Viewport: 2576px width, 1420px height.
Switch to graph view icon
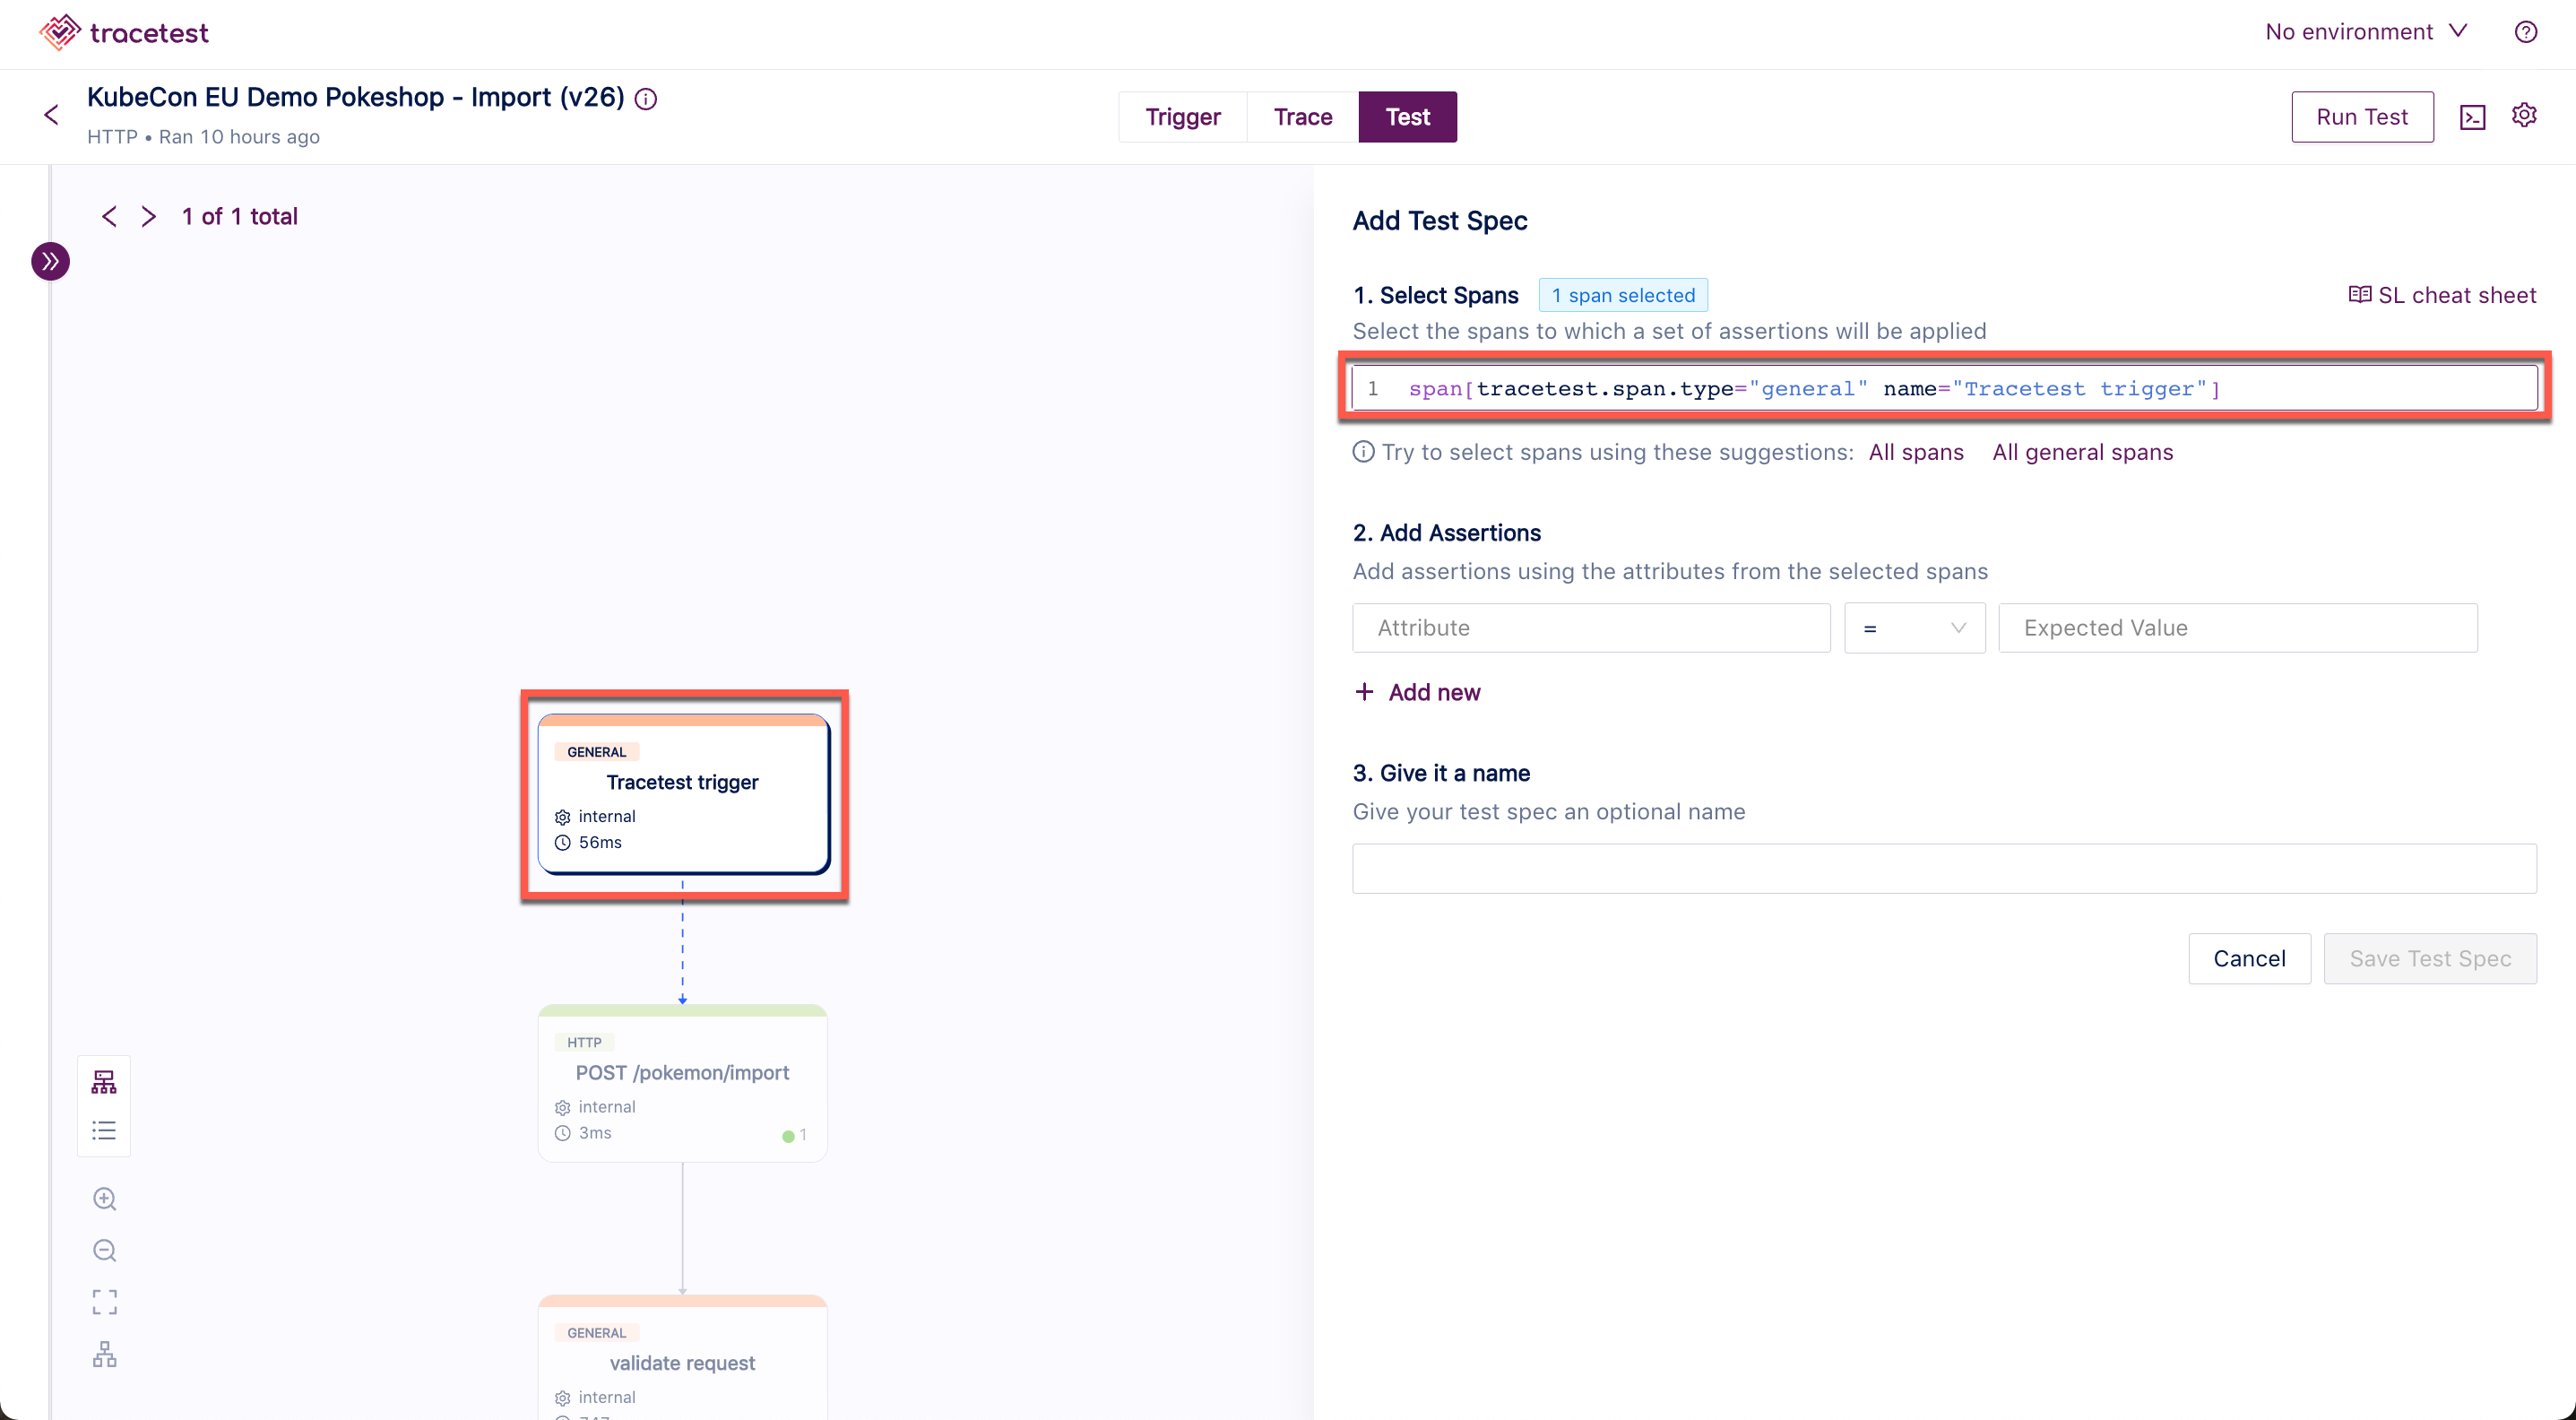coord(104,1081)
